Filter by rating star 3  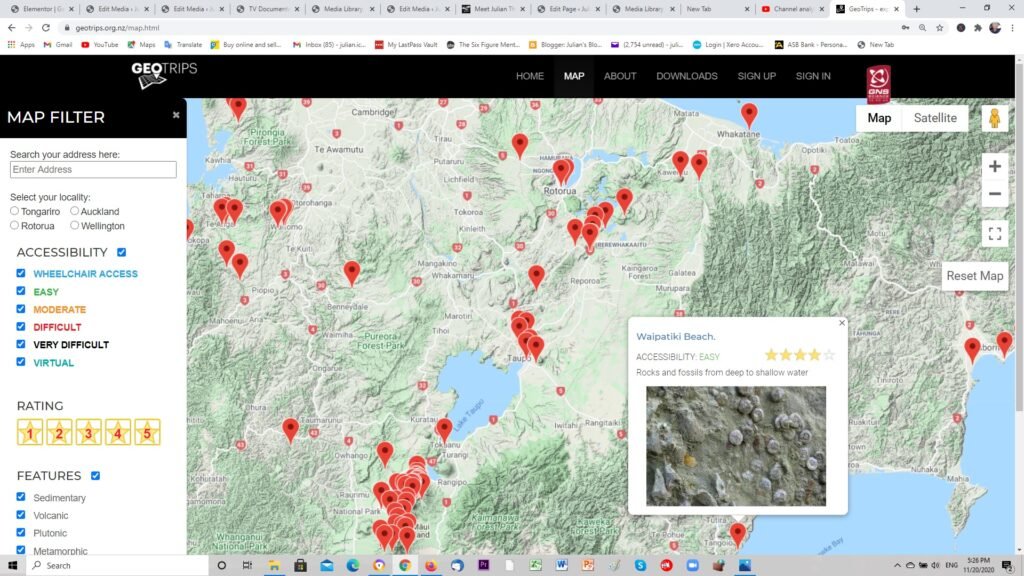[x=88, y=432]
